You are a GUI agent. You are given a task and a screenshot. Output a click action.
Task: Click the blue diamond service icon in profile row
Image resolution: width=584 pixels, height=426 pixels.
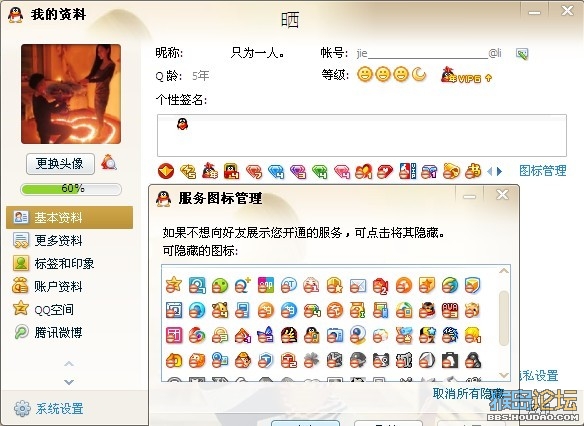276,171
